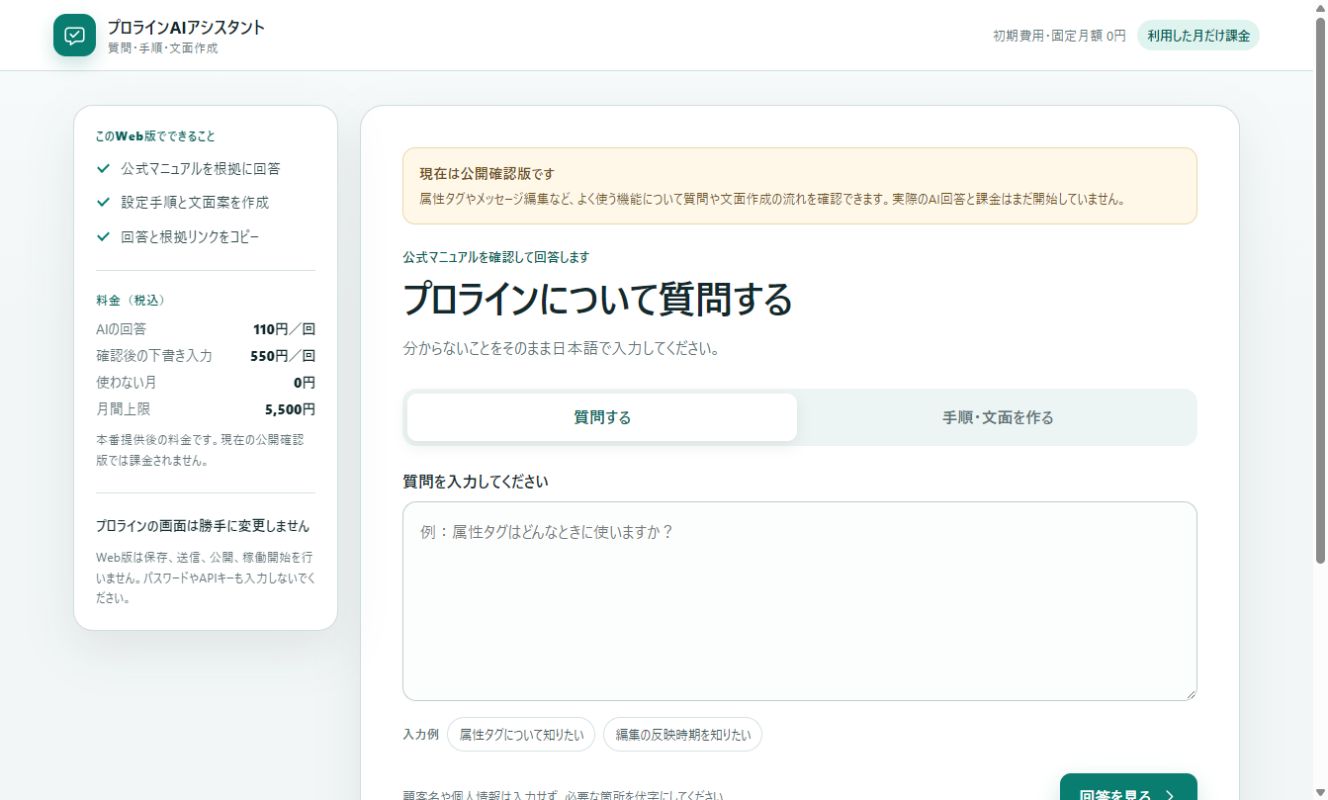Click the プロラインの画面は勝手に変更しません heading

(203, 526)
